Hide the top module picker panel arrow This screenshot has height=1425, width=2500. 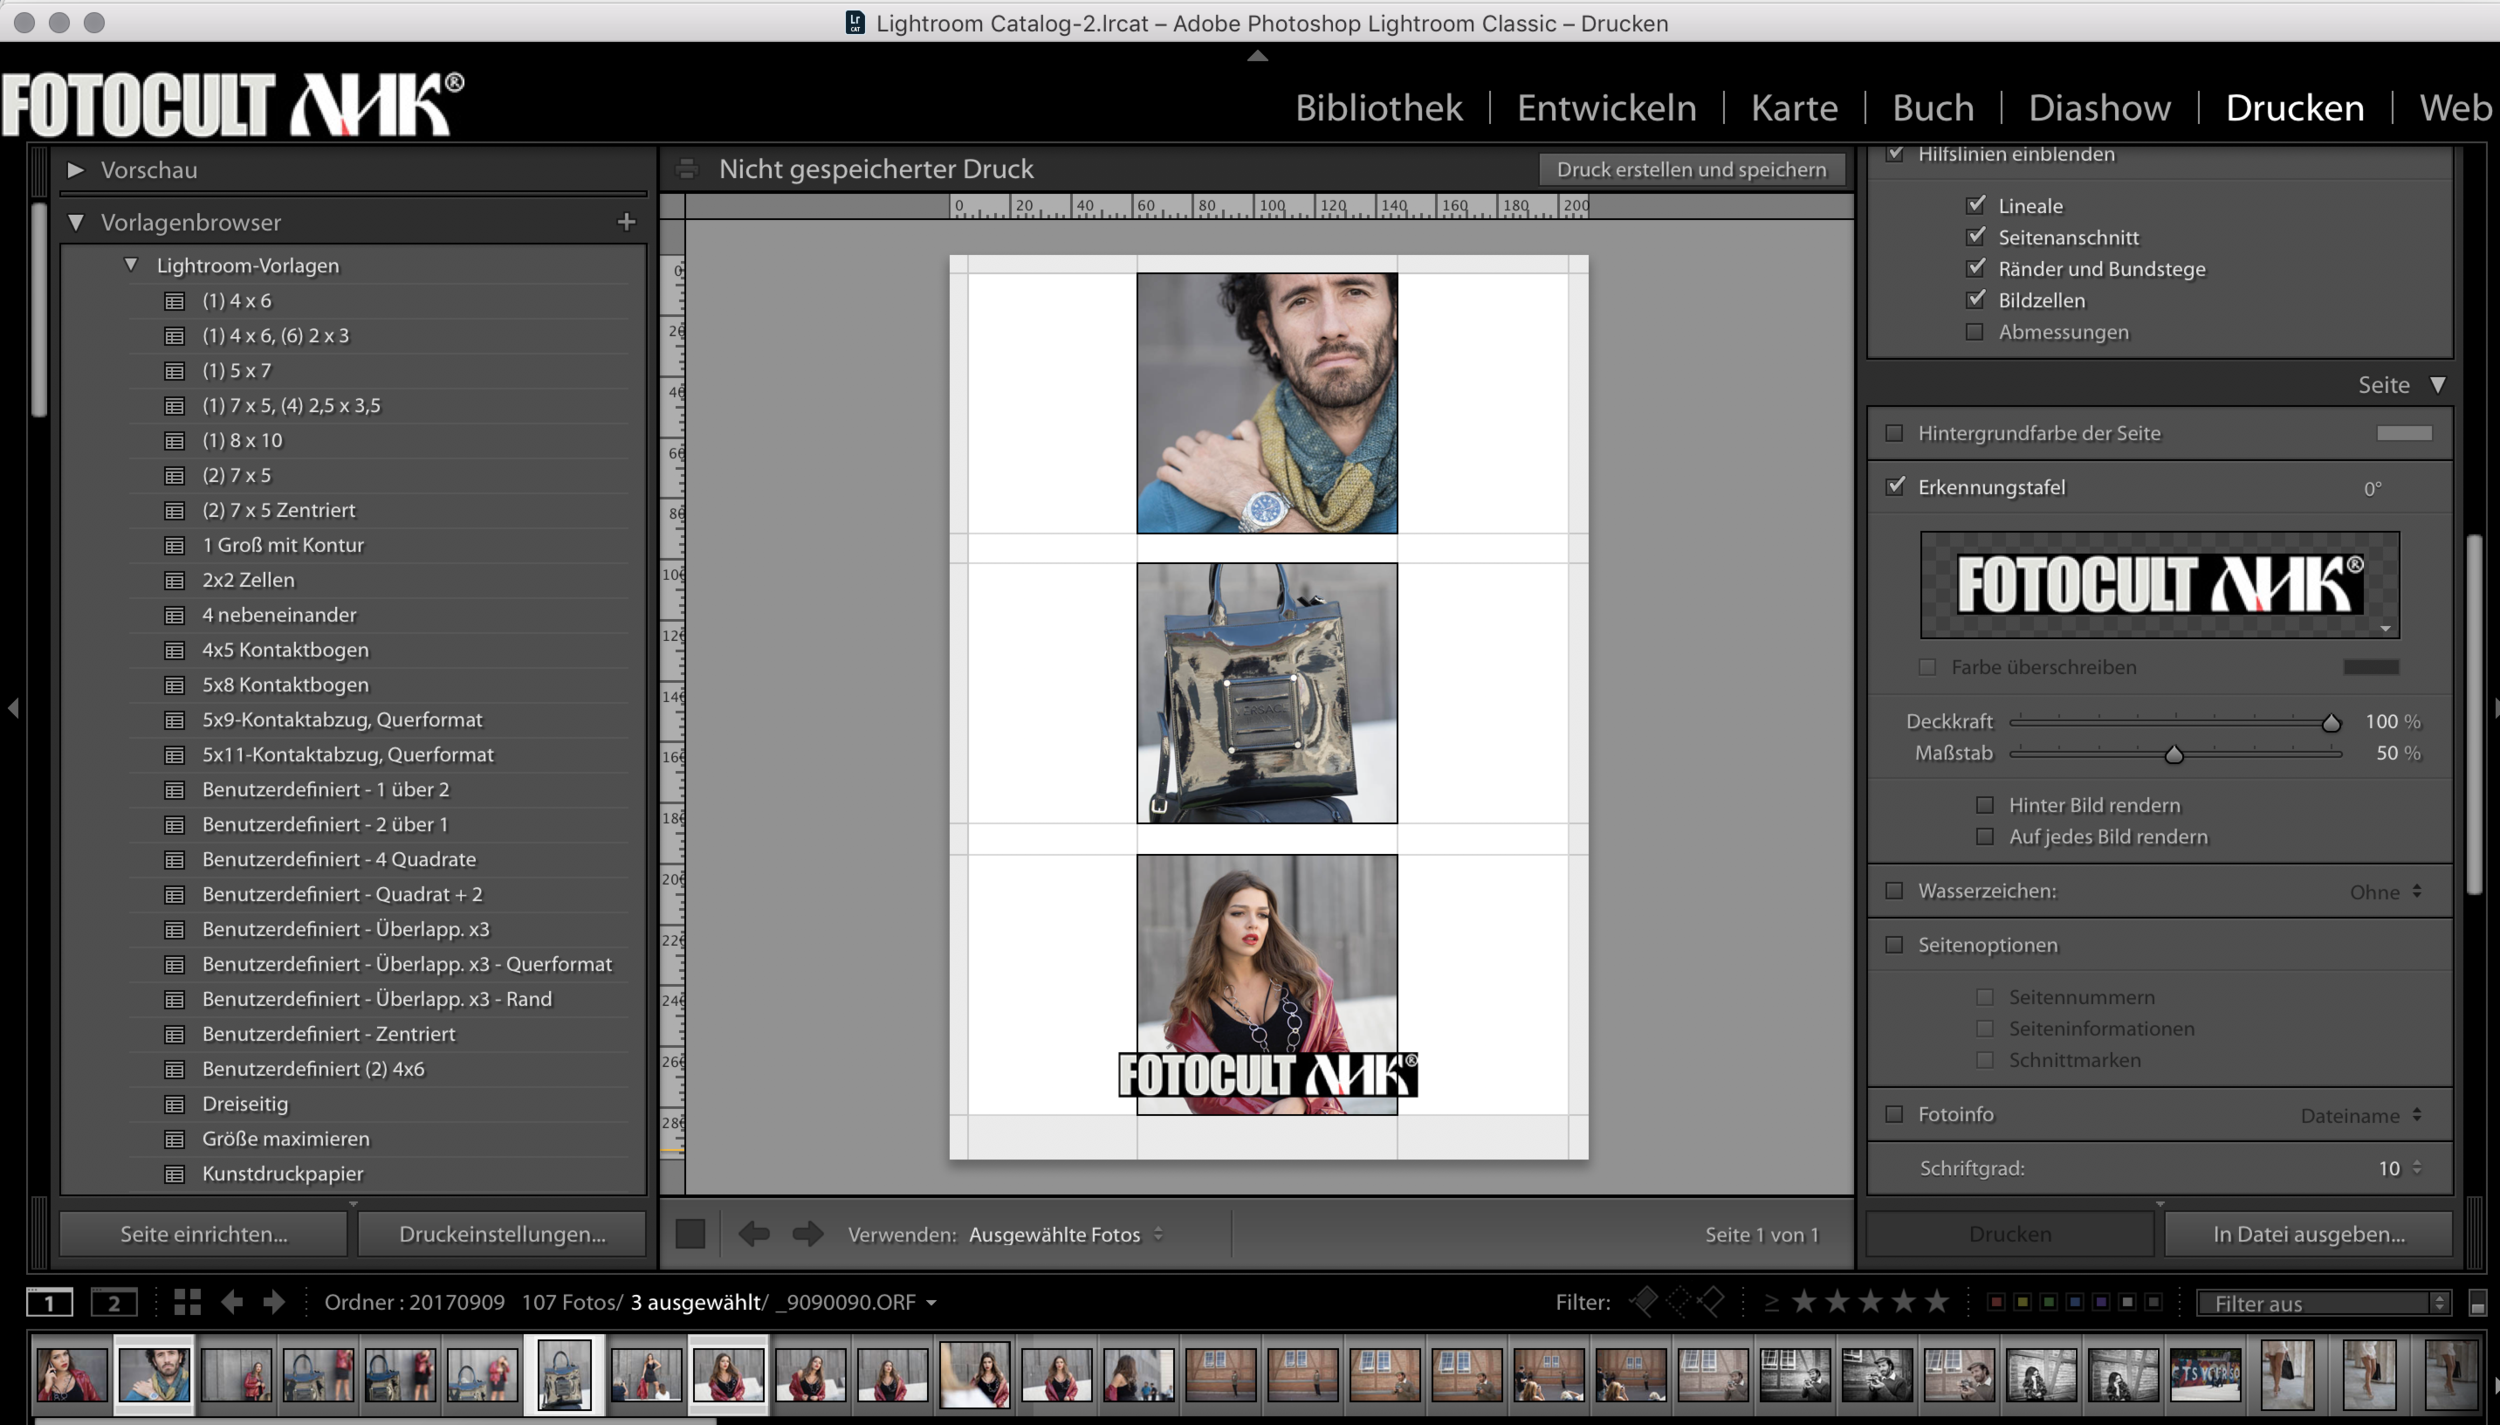coord(1257,56)
